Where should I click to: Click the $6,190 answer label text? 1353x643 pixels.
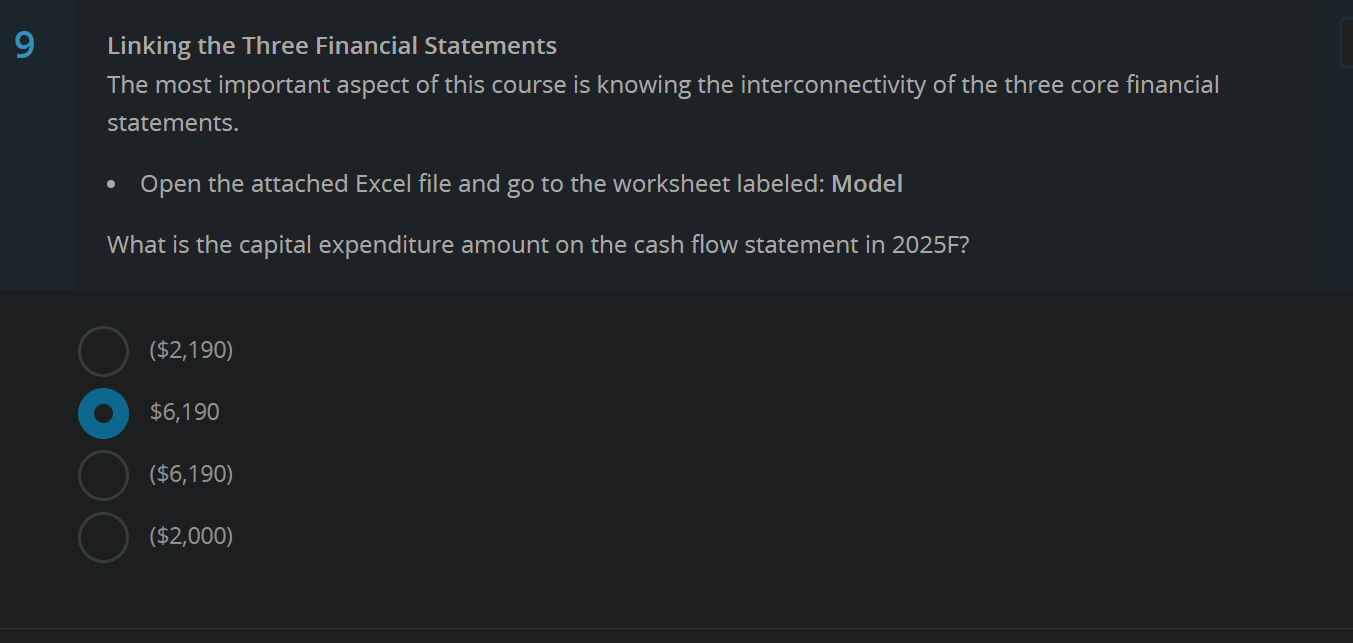coord(185,412)
